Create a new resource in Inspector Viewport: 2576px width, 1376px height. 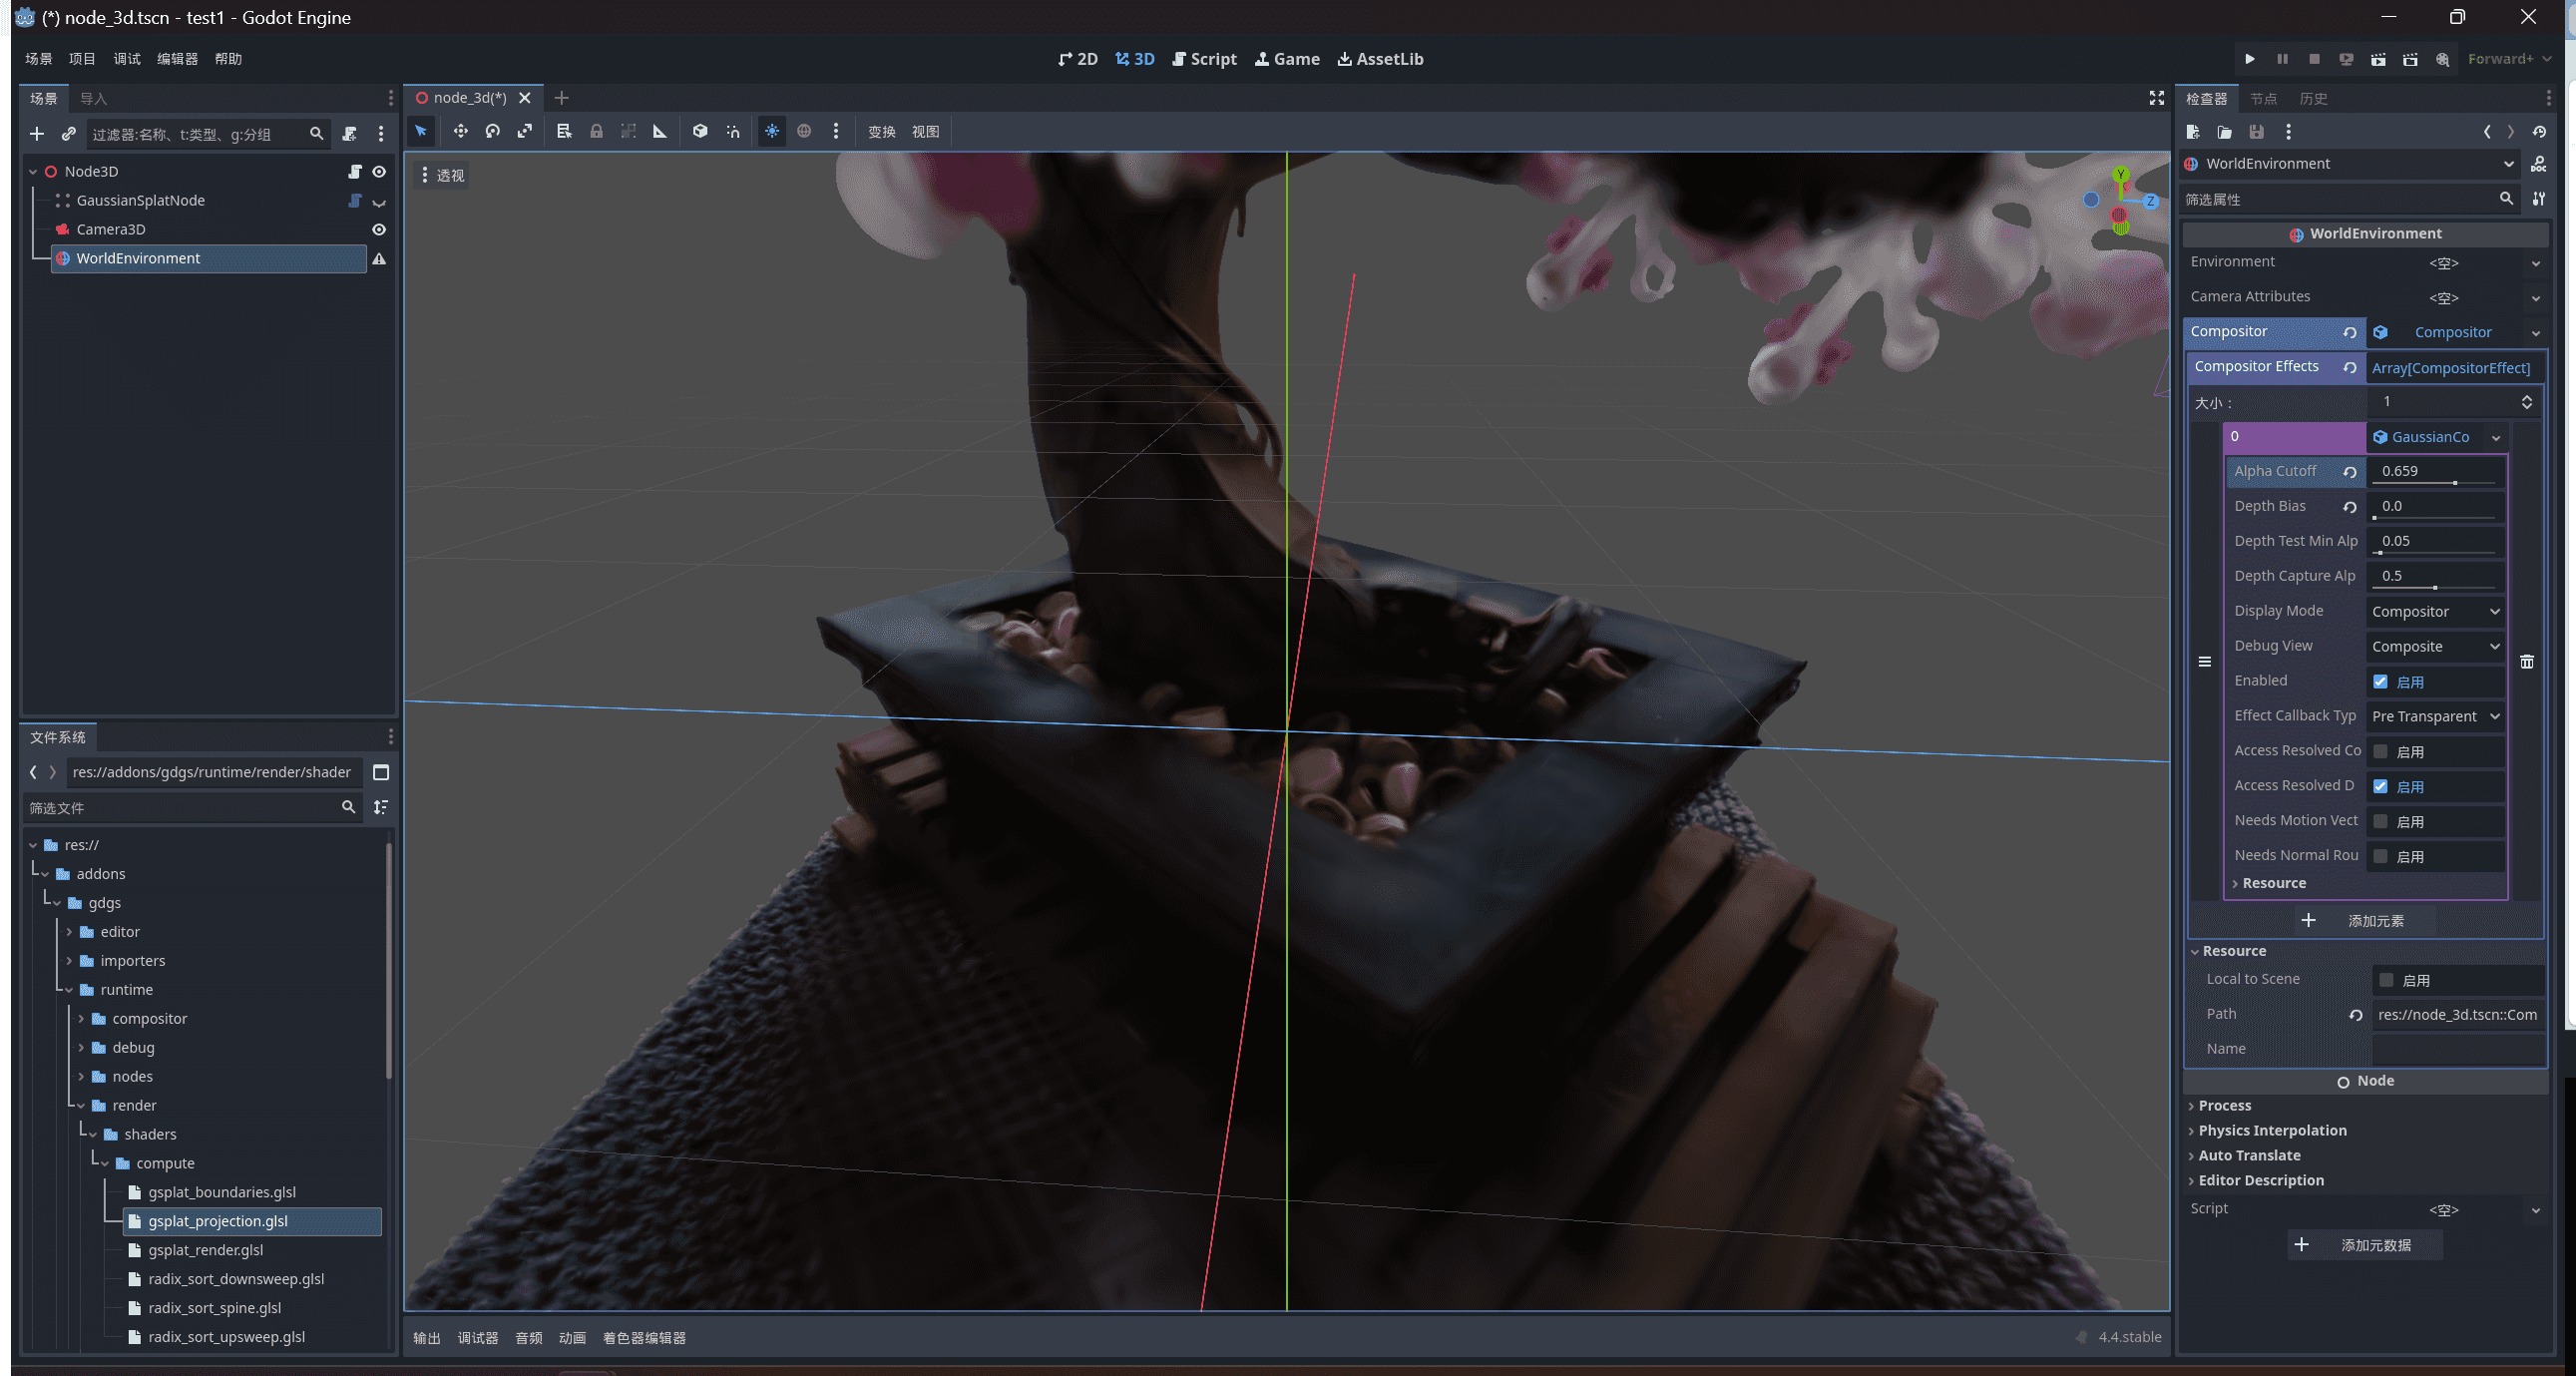pyautogui.click(x=2193, y=131)
